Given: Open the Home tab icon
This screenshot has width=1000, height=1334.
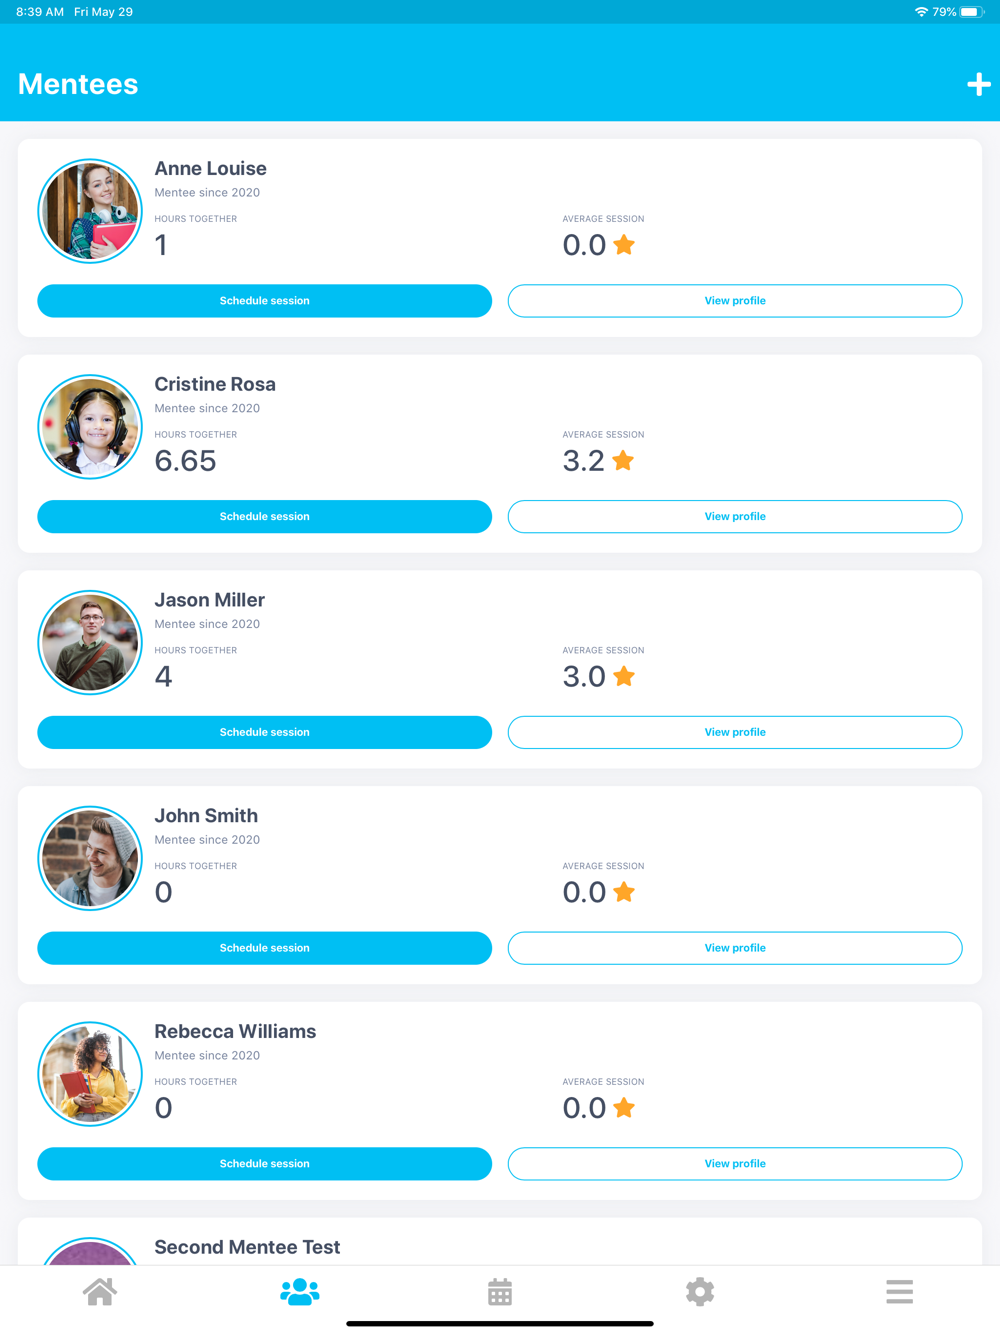Looking at the screenshot, I should tap(100, 1292).
